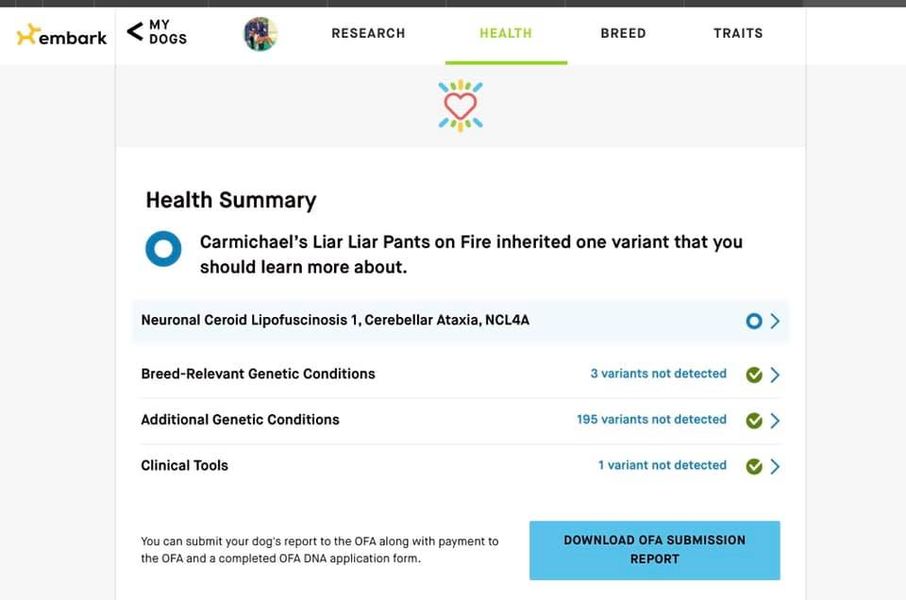This screenshot has height=600, width=906.
Task: Switch to the Research tab
Action: [x=368, y=33]
